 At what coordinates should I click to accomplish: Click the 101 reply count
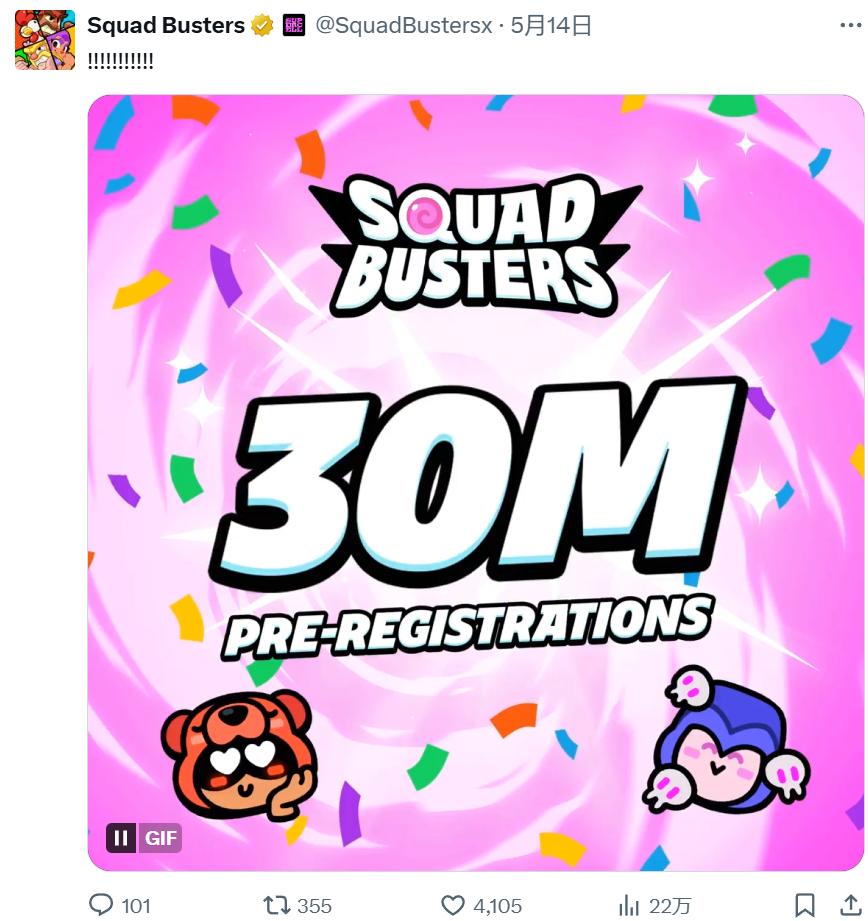[136, 906]
